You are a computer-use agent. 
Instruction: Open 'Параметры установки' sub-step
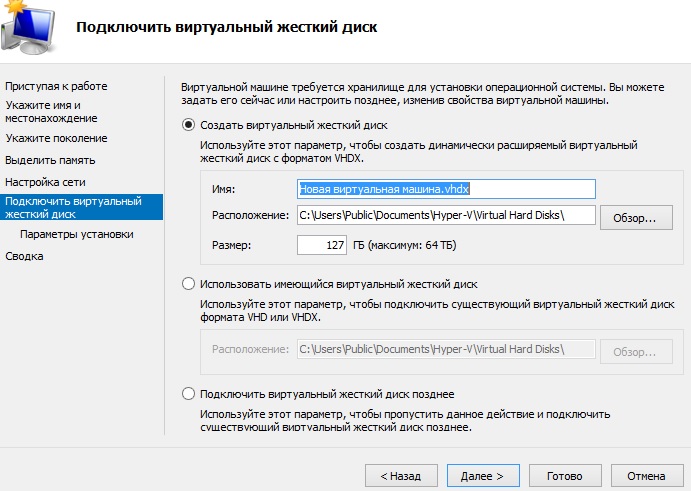click(77, 234)
